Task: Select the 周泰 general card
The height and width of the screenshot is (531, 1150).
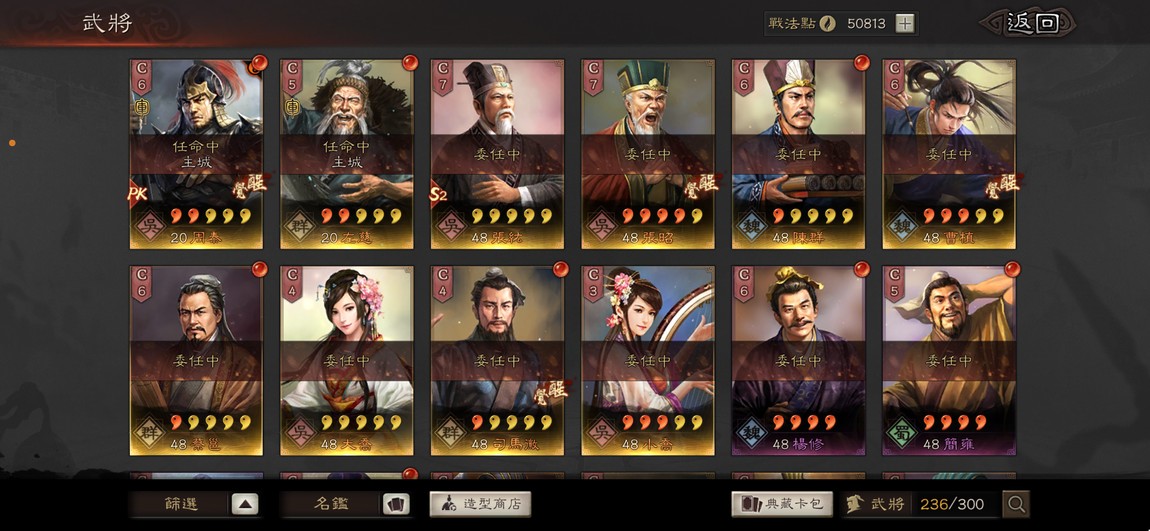Action: pyautogui.click(x=196, y=154)
